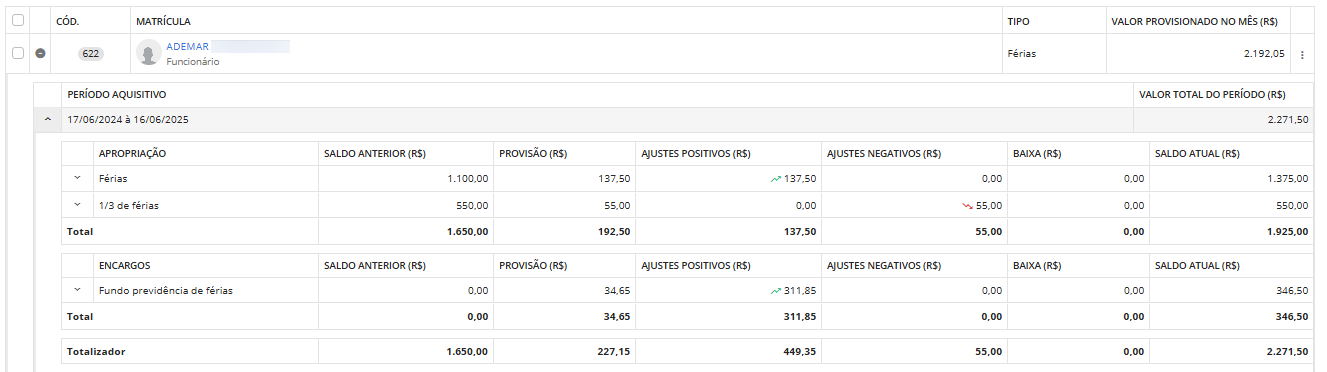Click the TIPO column header
This screenshot has height=372, width=1327.
point(1018,21)
